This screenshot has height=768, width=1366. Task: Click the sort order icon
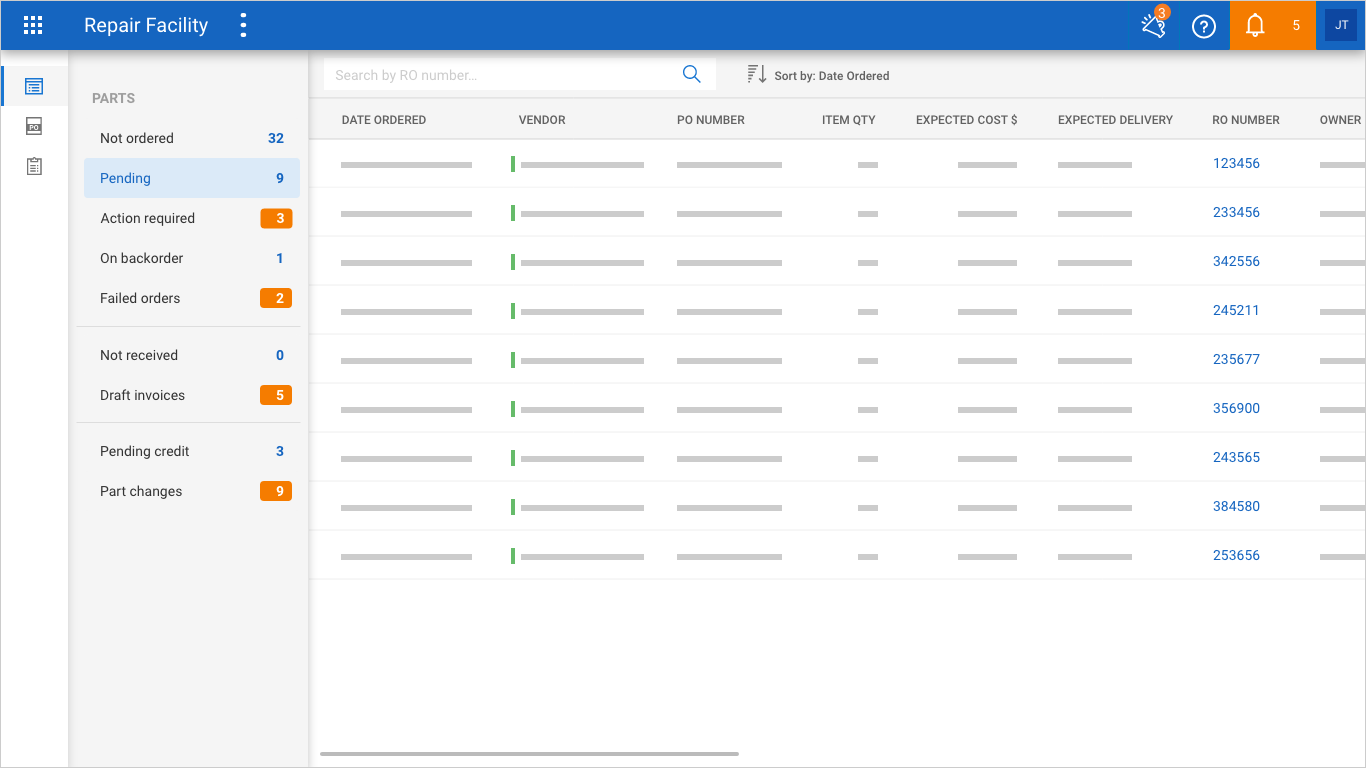click(x=756, y=74)
